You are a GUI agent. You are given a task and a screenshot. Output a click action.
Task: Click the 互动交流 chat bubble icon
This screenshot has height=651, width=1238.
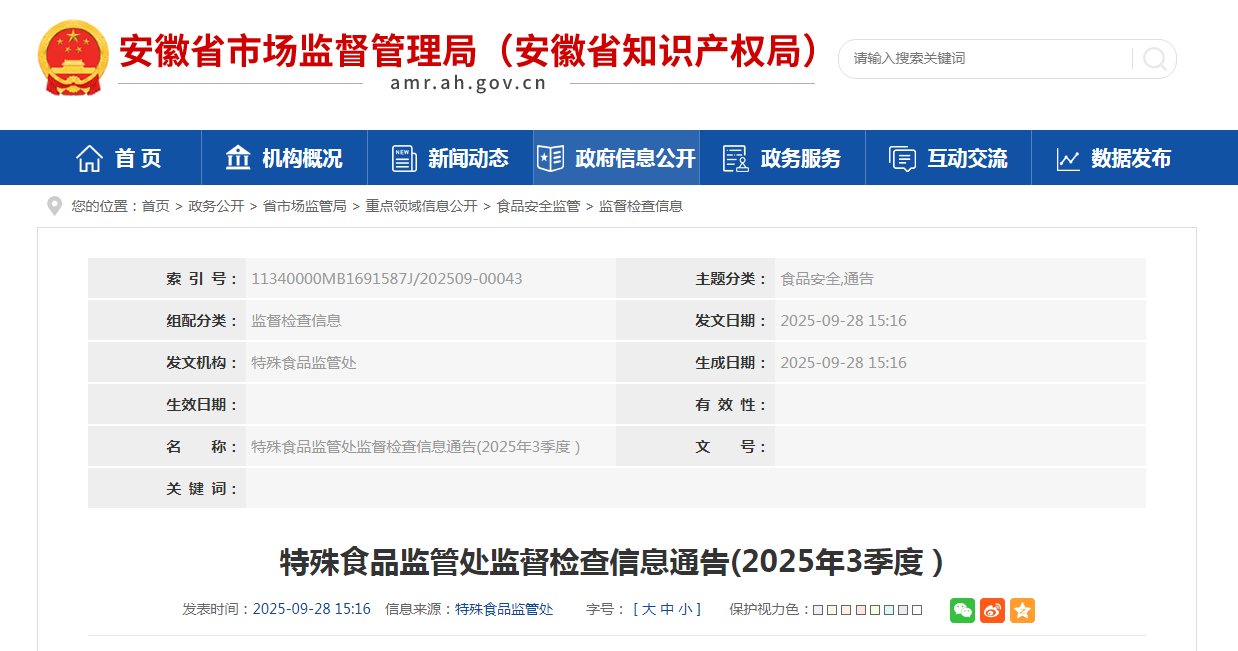click(x=902, y=158)
